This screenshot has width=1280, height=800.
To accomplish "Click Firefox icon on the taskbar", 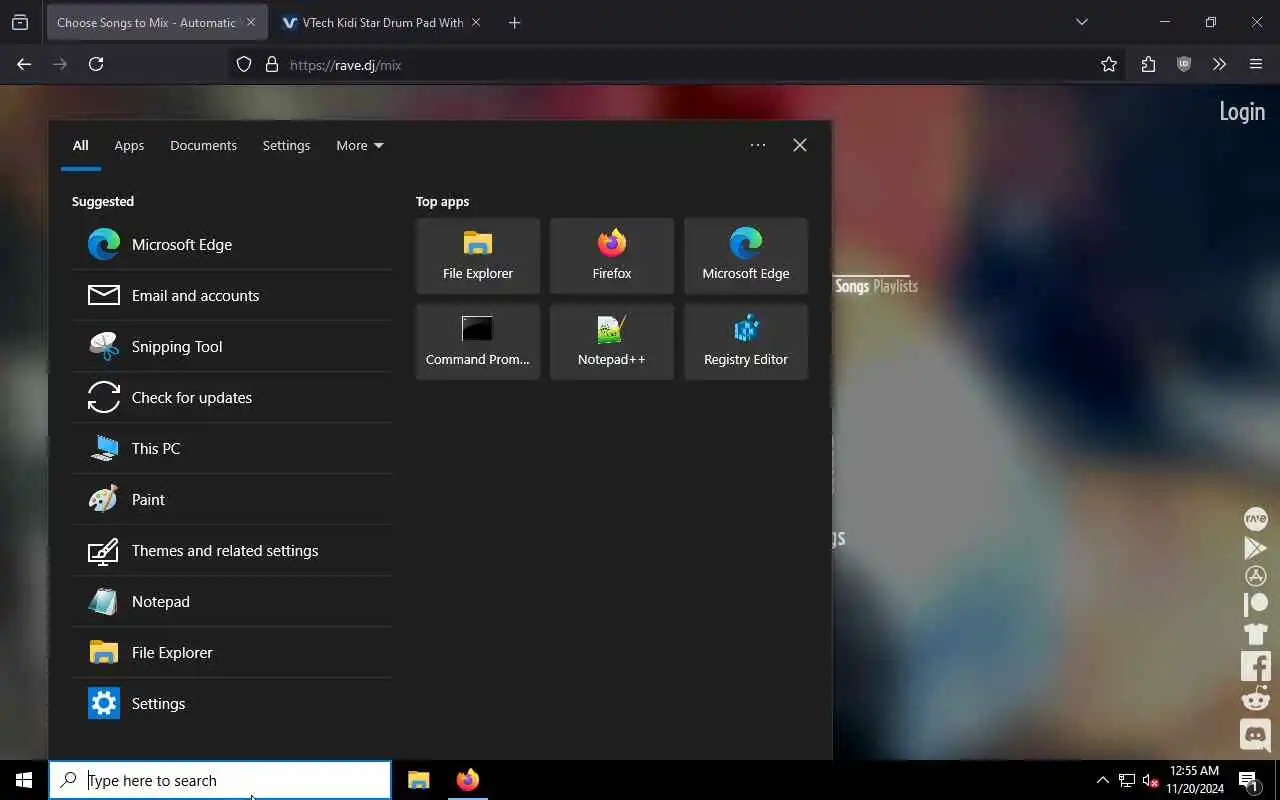I will [467, 780].
